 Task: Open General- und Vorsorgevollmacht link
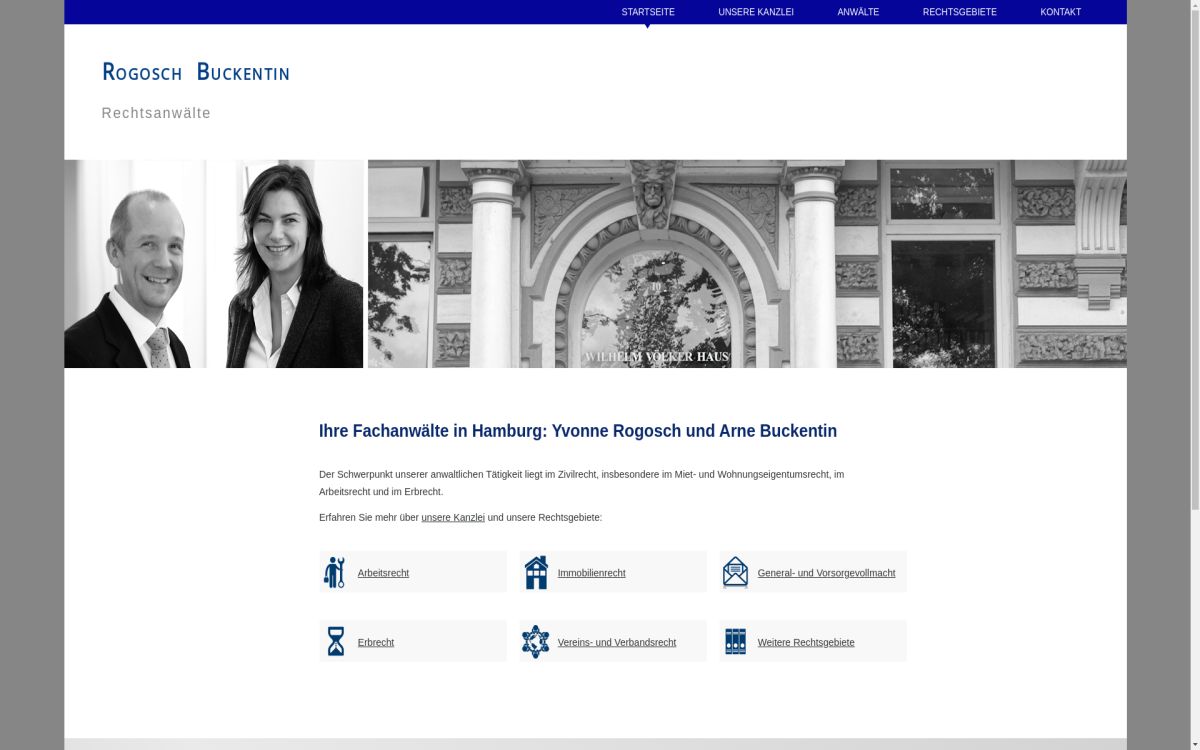click(x=826, y=573)
